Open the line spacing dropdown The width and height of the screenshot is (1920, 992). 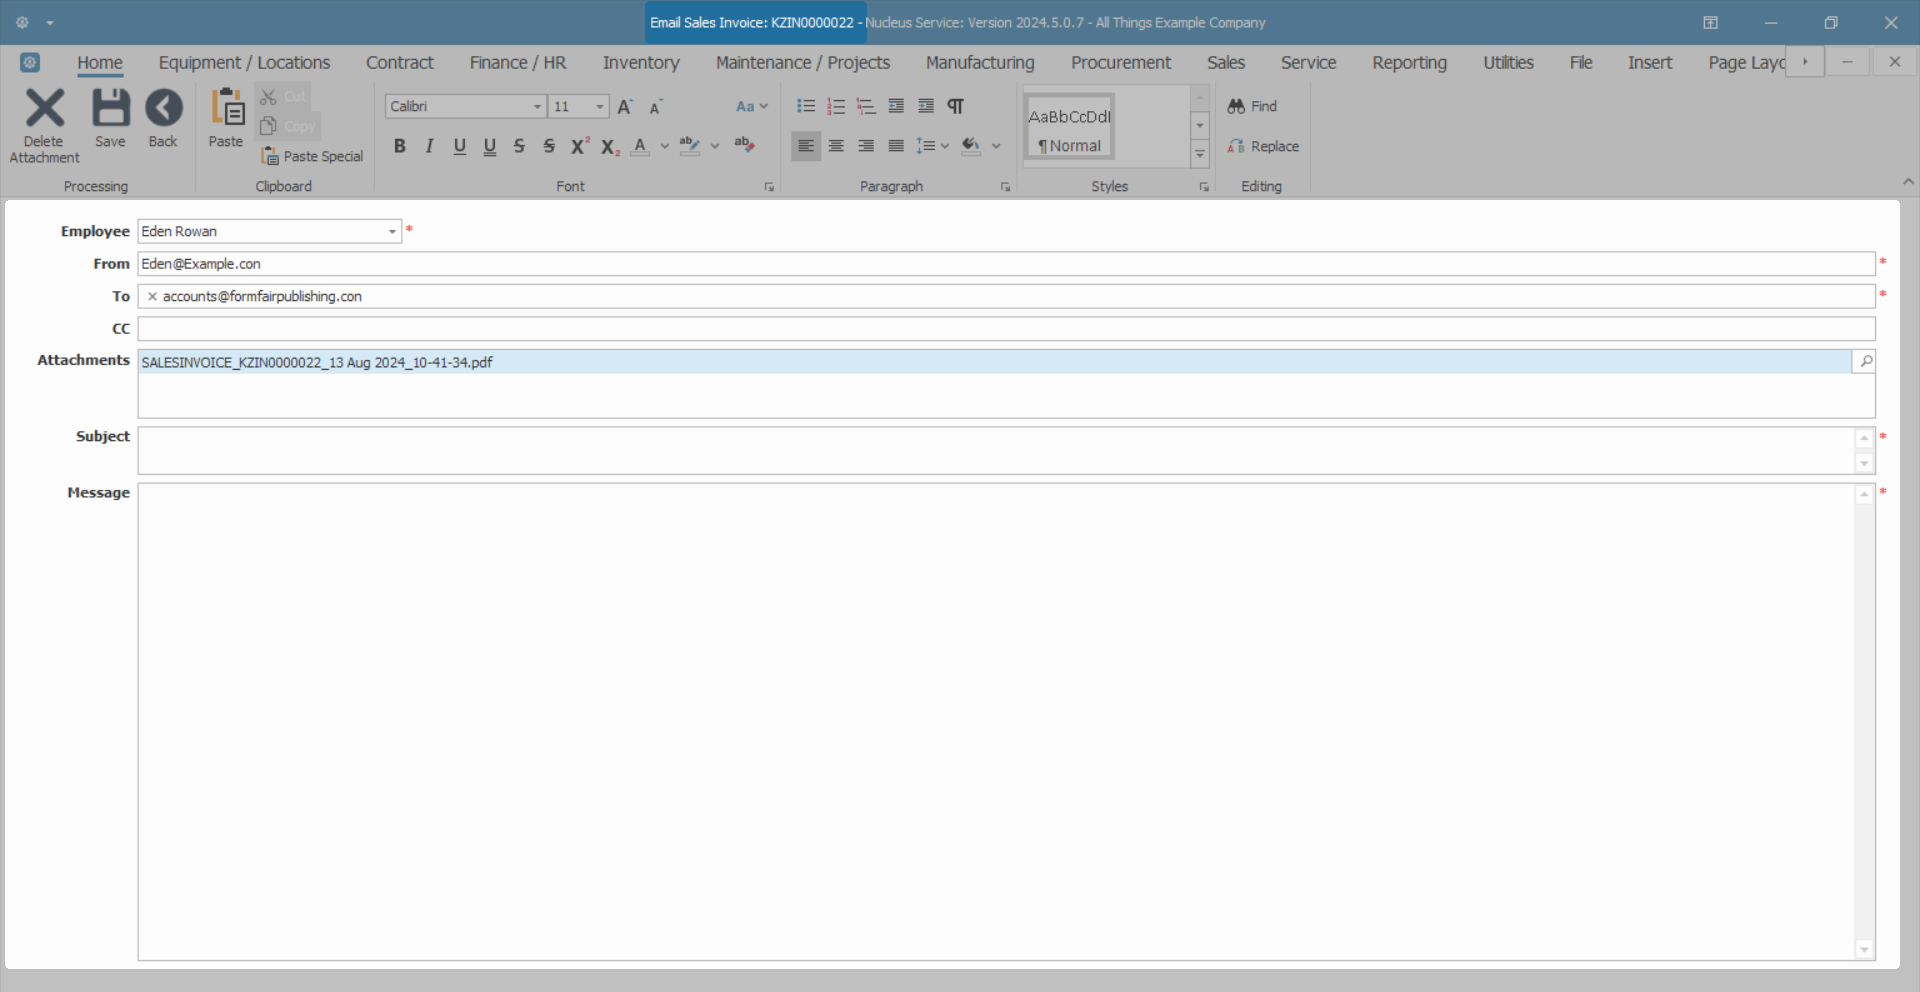pos(932,146)
